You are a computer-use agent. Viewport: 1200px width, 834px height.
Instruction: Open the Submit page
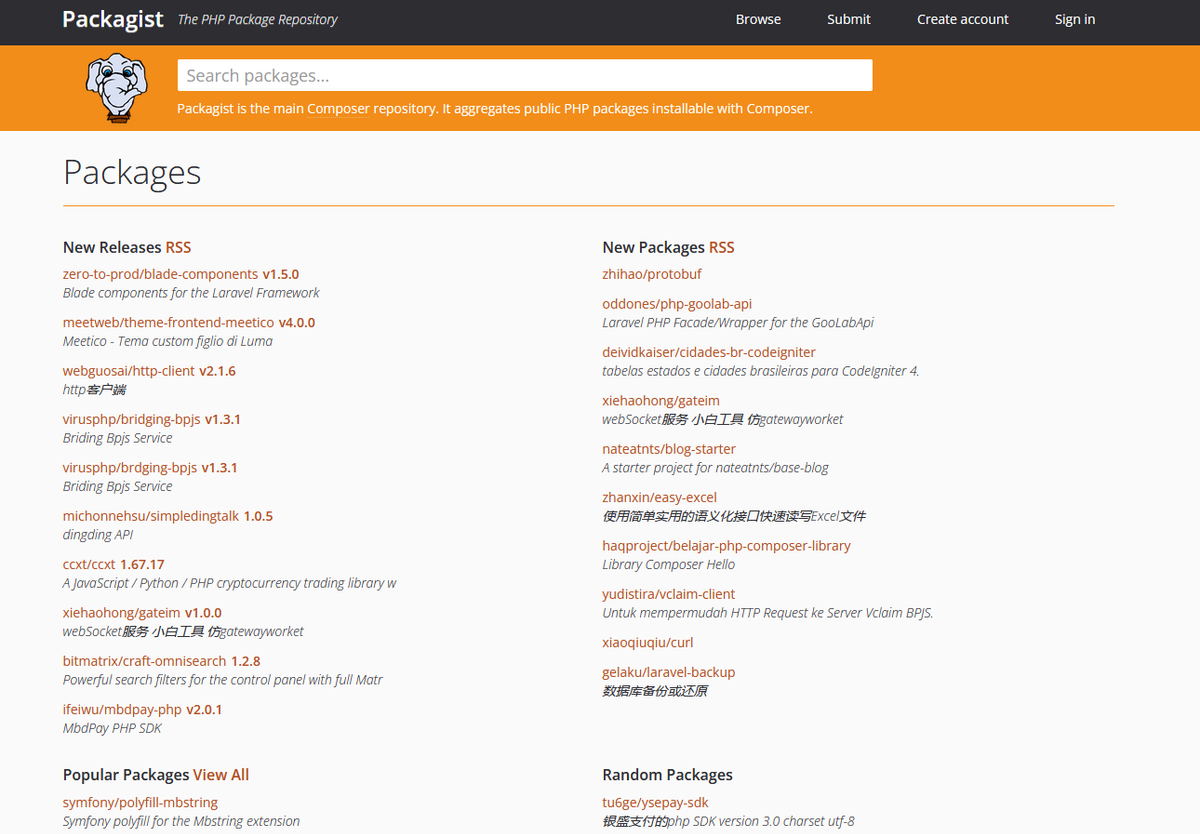click(x=849, y=19)
